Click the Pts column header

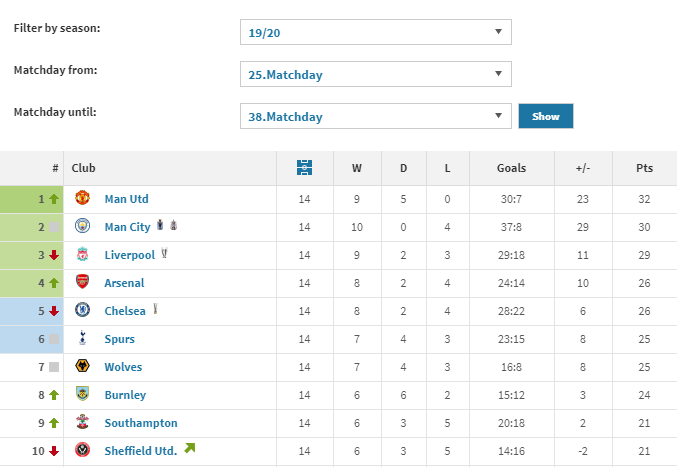[644, 168]
